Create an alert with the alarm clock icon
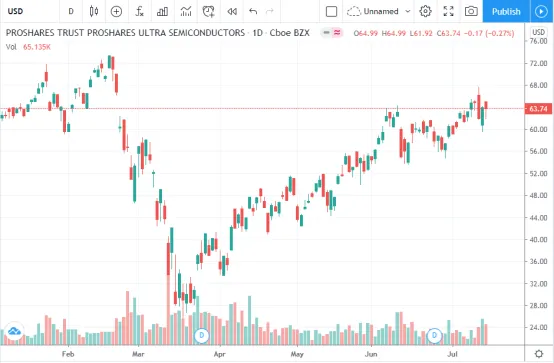Screen dimensions: 554x363 208,11
